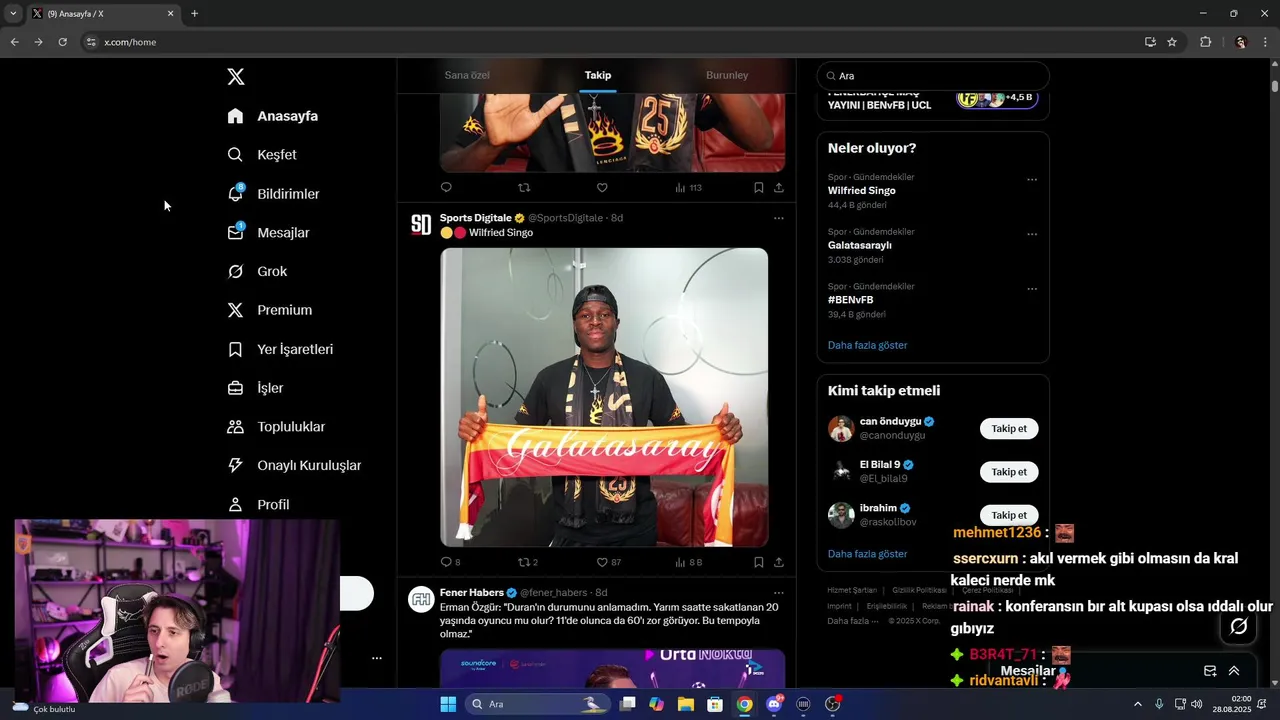
Task: Open Bildirimler in sidebar
Action: (274, 194)
